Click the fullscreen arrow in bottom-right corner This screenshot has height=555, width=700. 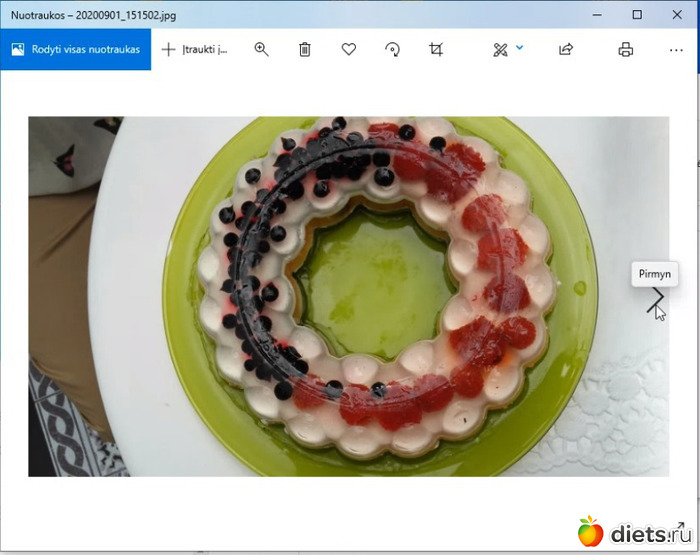[x=679, y=527]
